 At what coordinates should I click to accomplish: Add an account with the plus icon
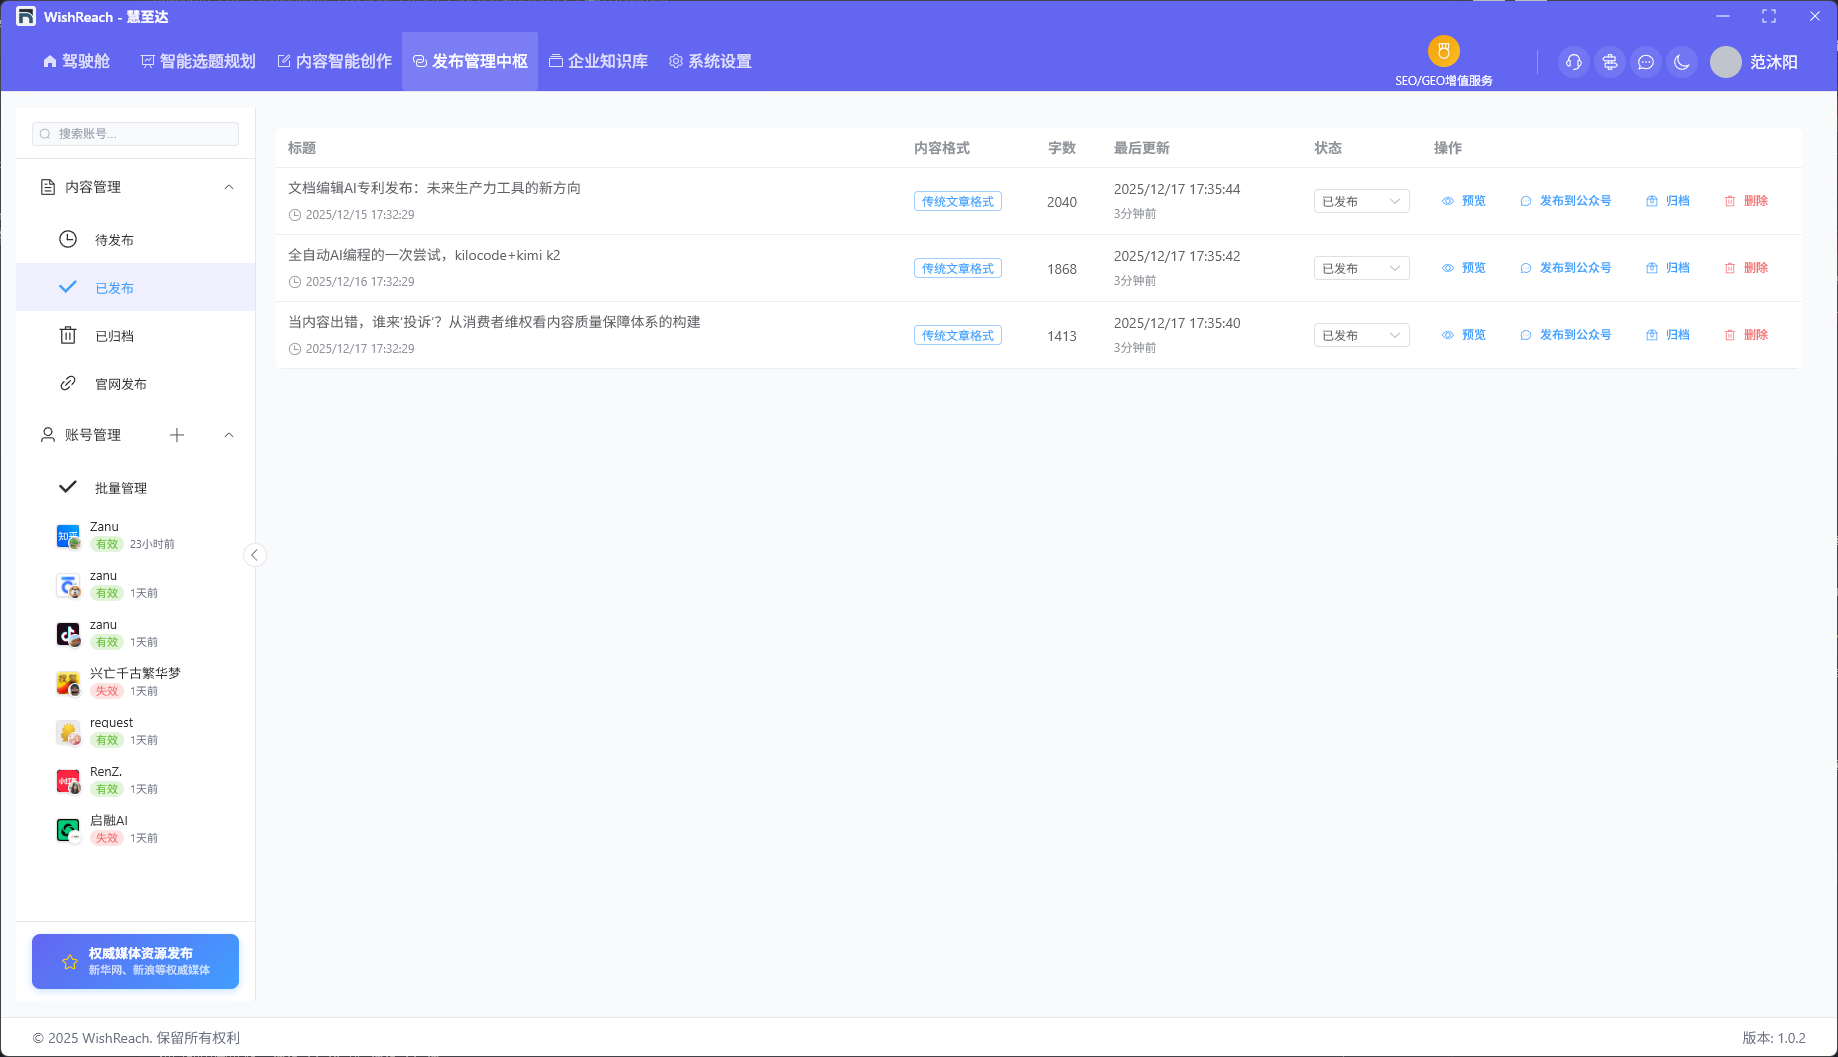pyautogui.click(x=177, y=435)
